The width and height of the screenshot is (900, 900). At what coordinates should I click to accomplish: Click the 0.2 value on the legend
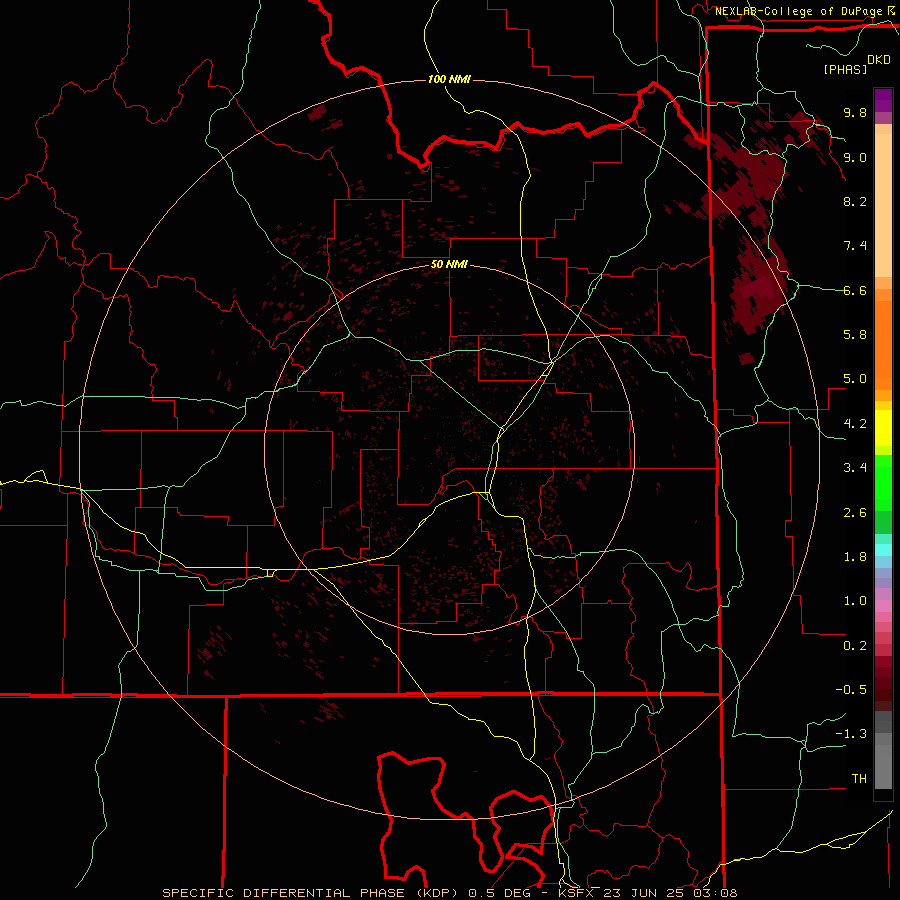(x=855, y=646)
